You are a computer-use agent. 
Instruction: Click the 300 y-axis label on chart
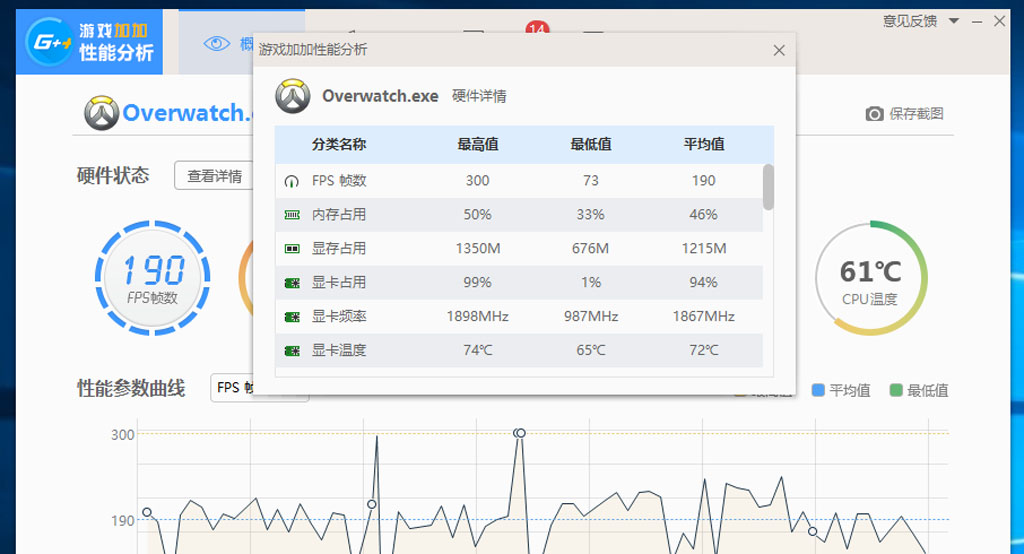click(122, 435)
